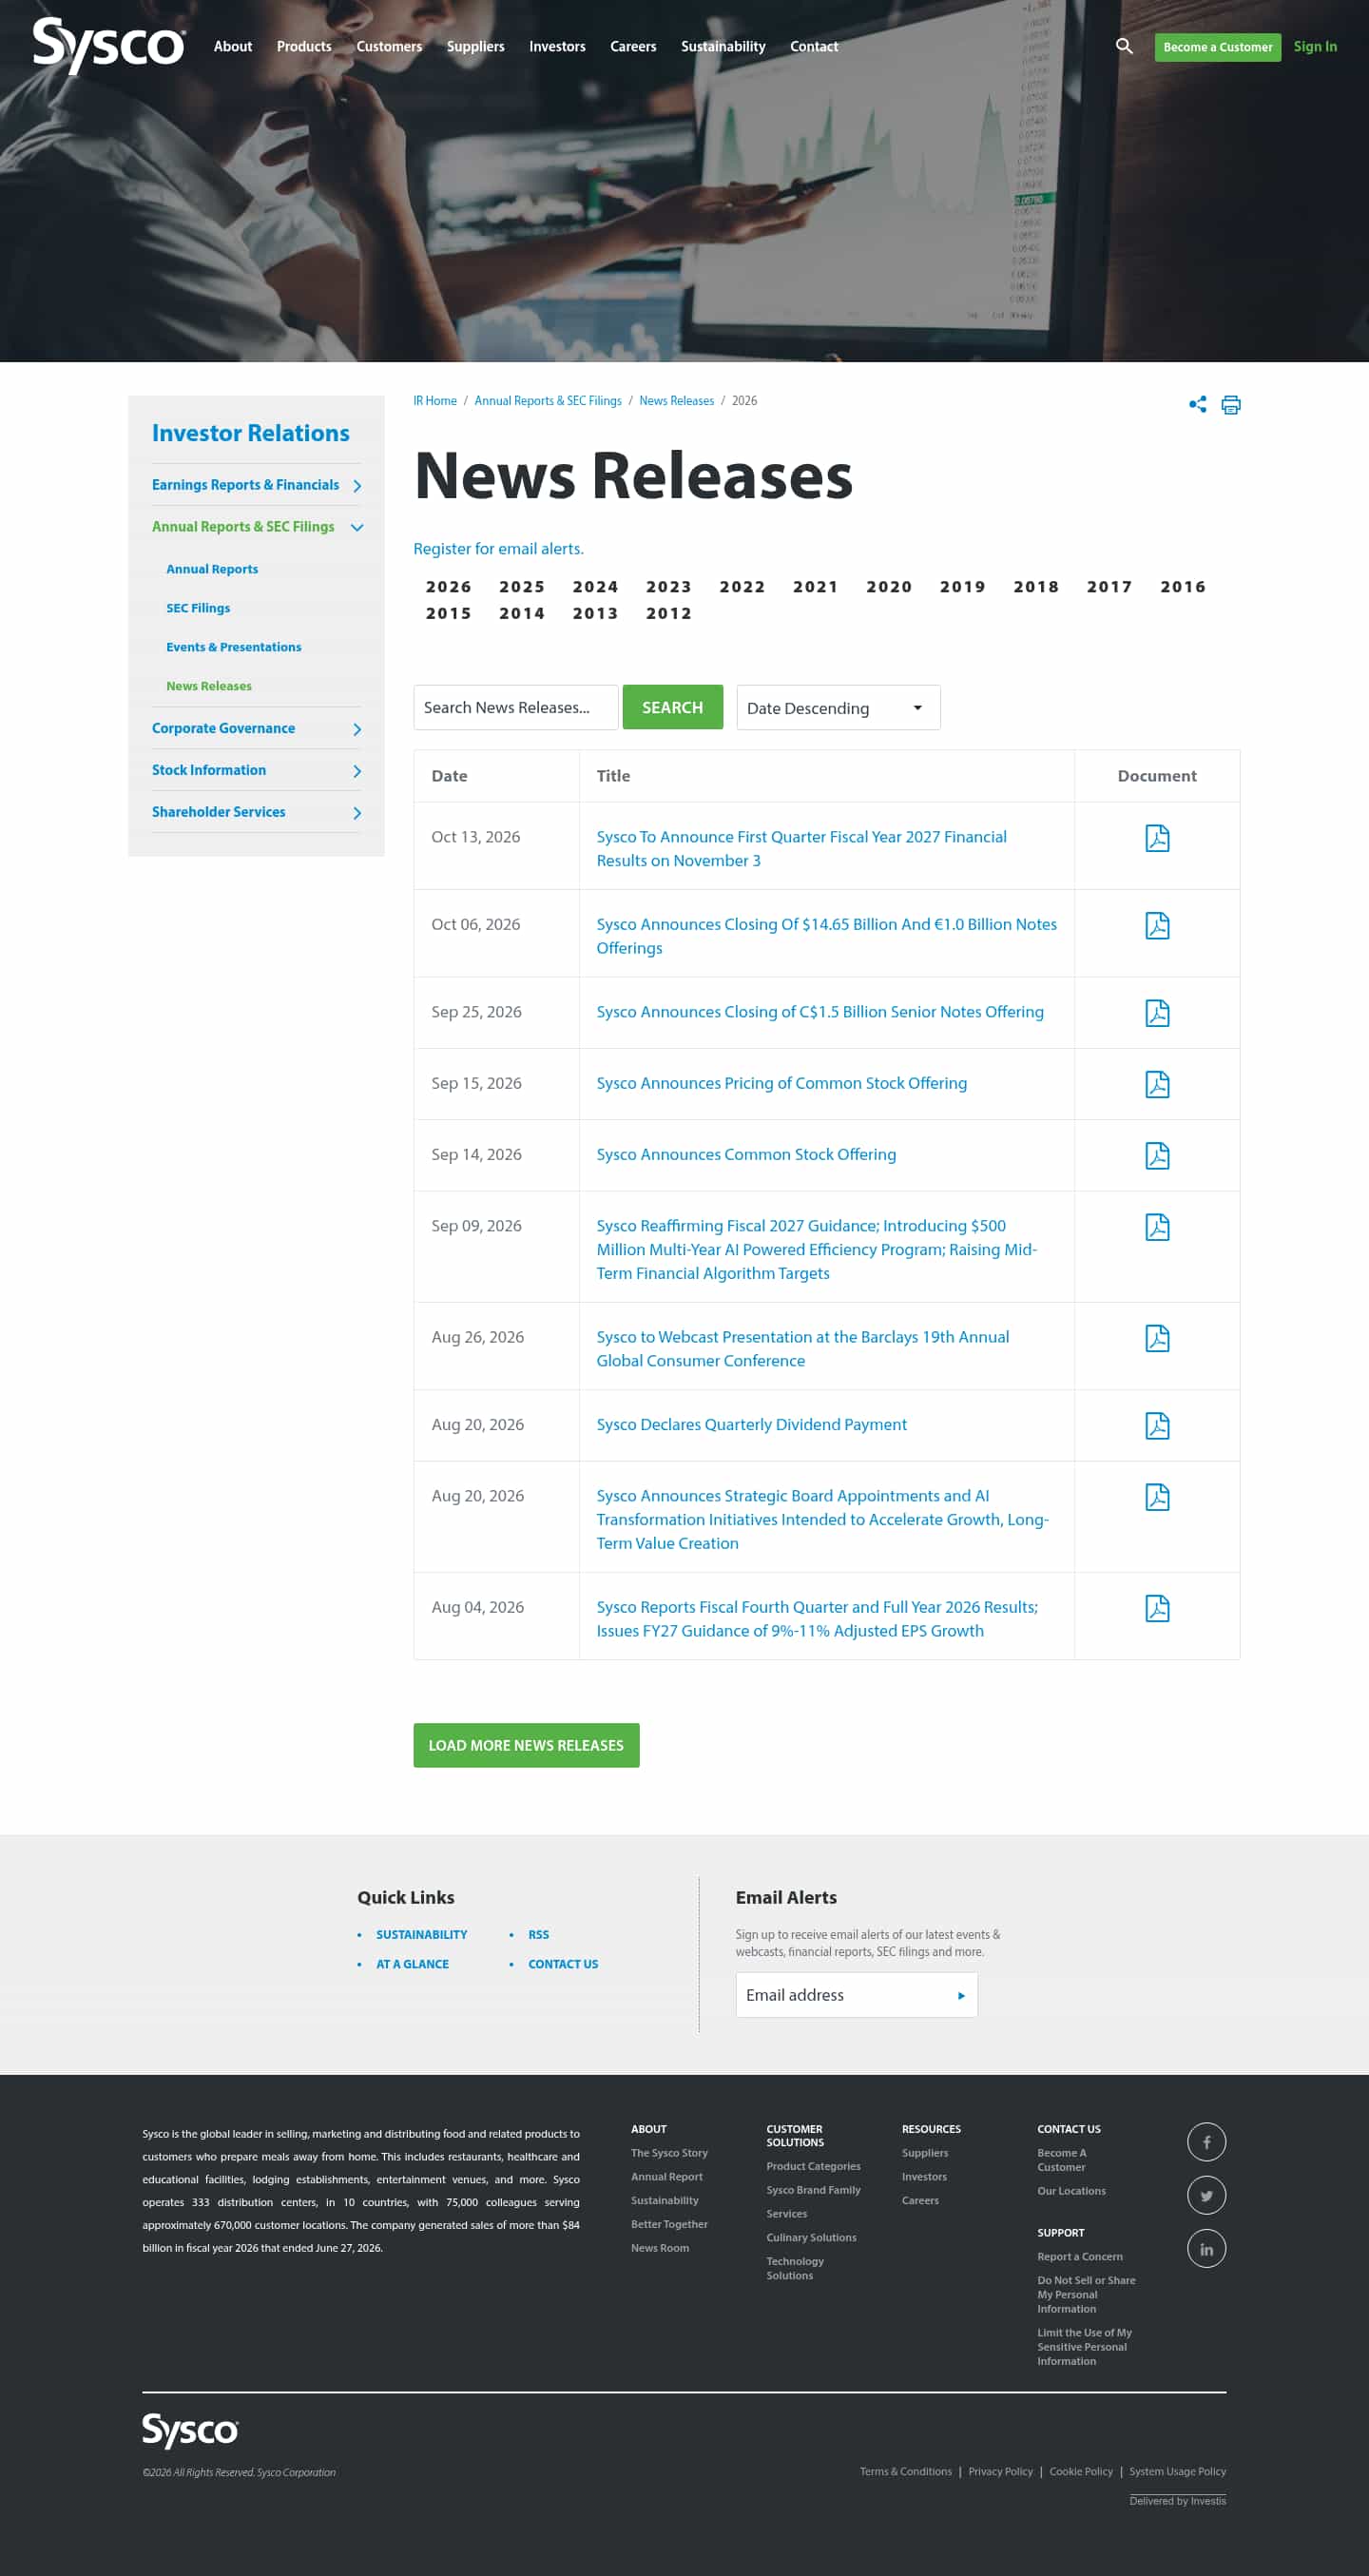This screenshot has height=2576, width=1369.
Task: Open the Investors top menu item
Action: tap(557, 46)
